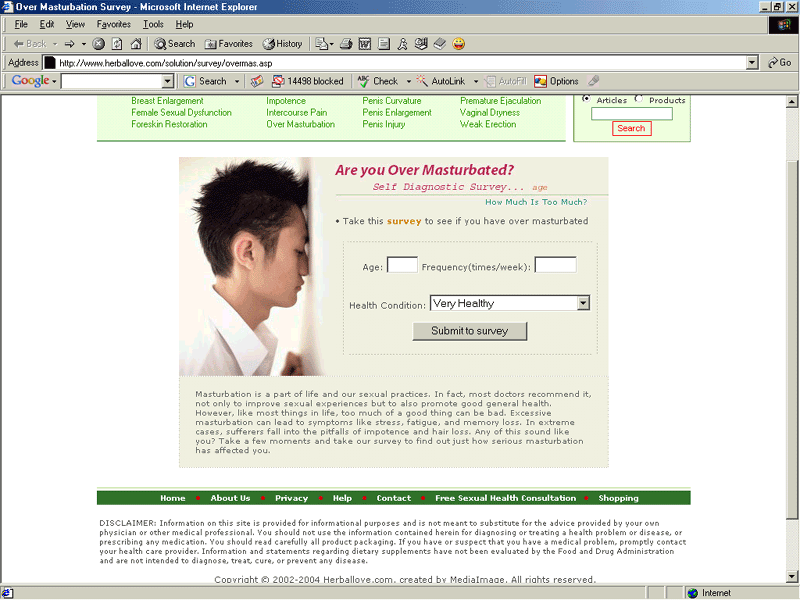Click the scrollbar down arrow
This screenshot has width=800, height=600.
point(792,577)
